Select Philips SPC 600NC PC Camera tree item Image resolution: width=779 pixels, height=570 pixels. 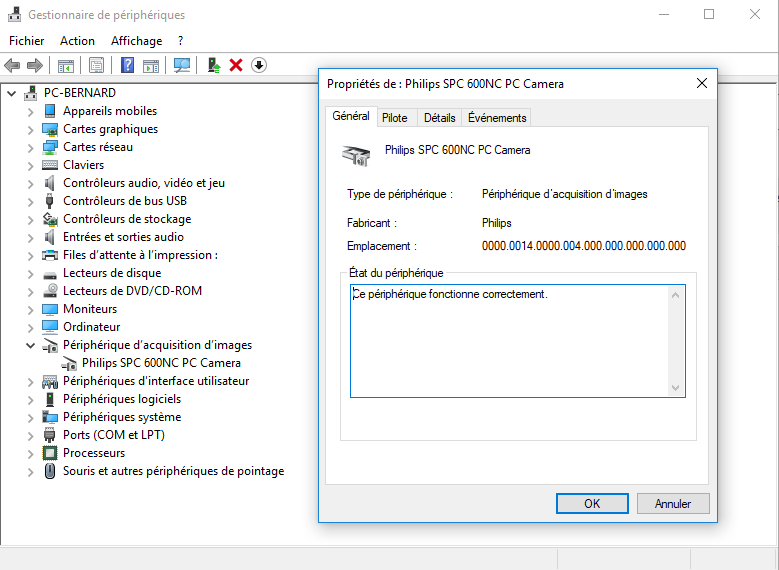[x=161, y=363]
